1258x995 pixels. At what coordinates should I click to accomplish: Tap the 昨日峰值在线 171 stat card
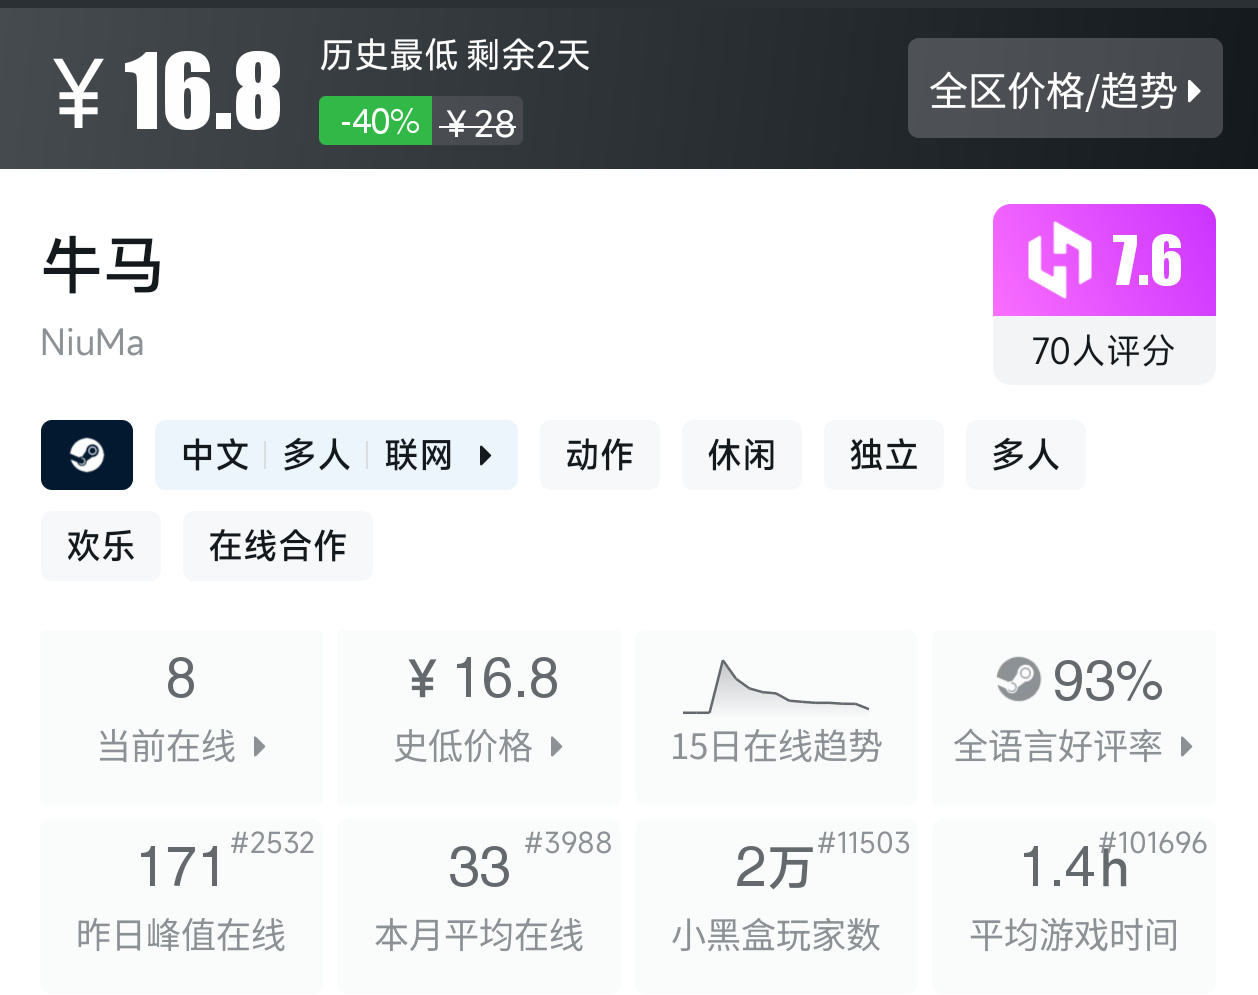click(x=181, y=905)
